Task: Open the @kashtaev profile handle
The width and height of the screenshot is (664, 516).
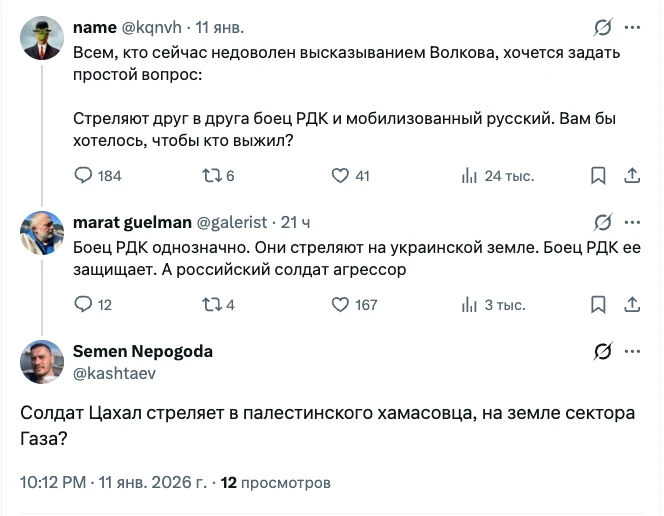Action: [x=114, y=373]
